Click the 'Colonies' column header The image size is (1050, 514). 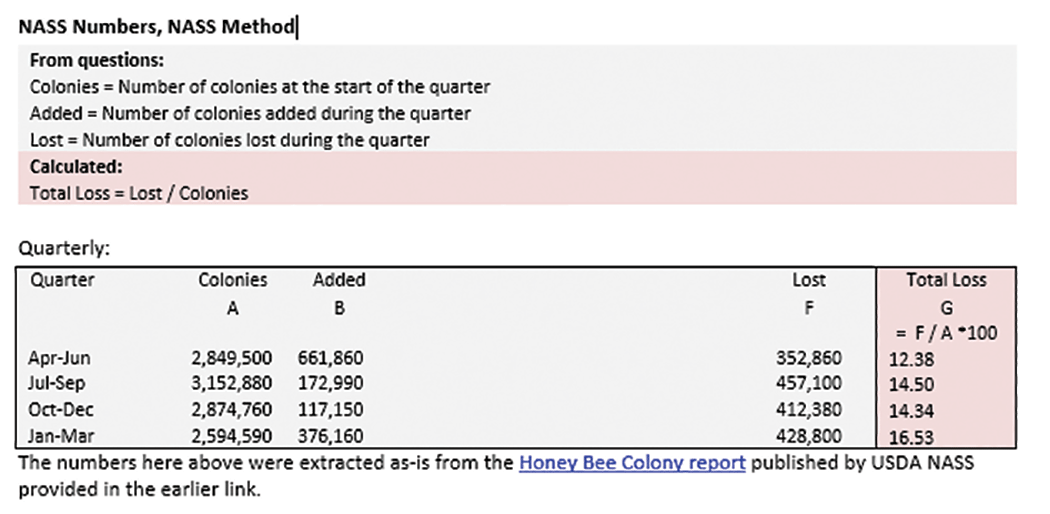(233, 280)
